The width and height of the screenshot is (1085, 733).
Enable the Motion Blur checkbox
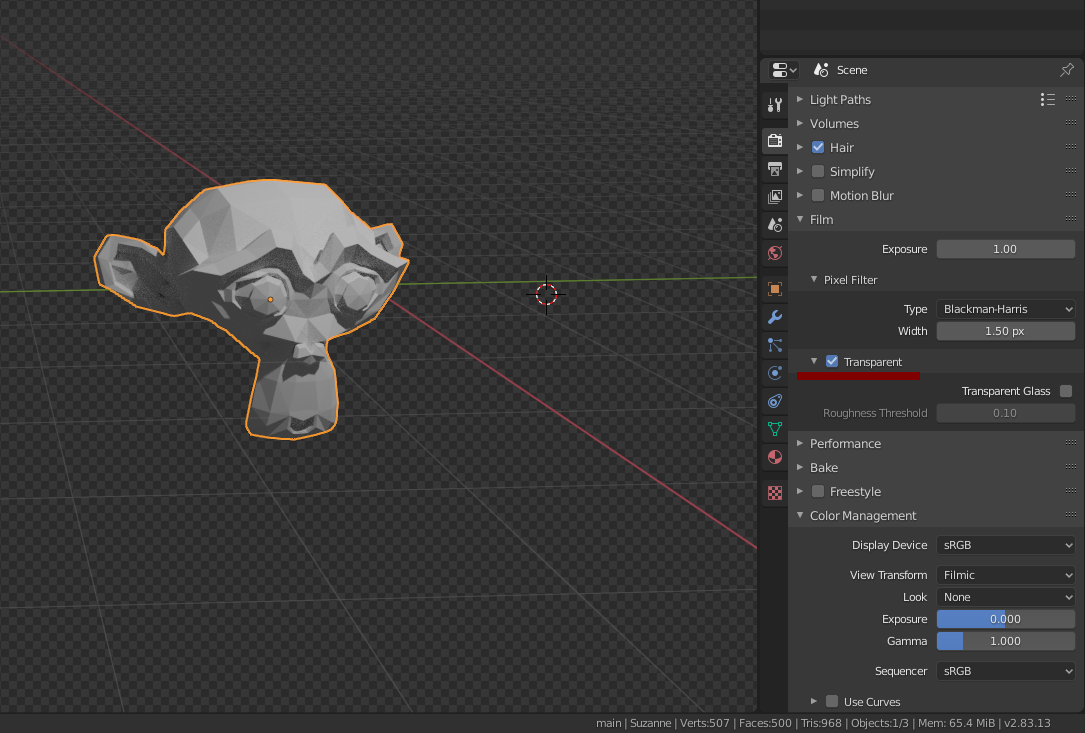(x=818, y=195)
